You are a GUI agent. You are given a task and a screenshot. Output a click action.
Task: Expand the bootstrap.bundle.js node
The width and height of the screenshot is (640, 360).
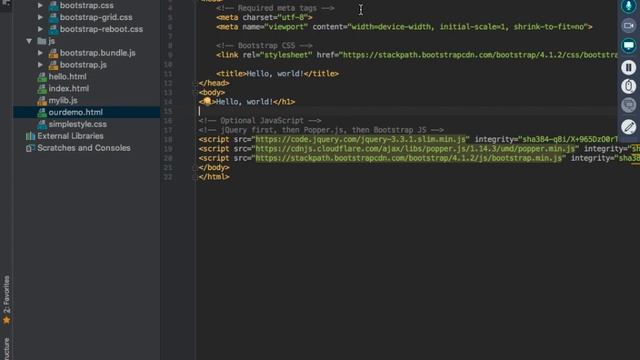40,53
